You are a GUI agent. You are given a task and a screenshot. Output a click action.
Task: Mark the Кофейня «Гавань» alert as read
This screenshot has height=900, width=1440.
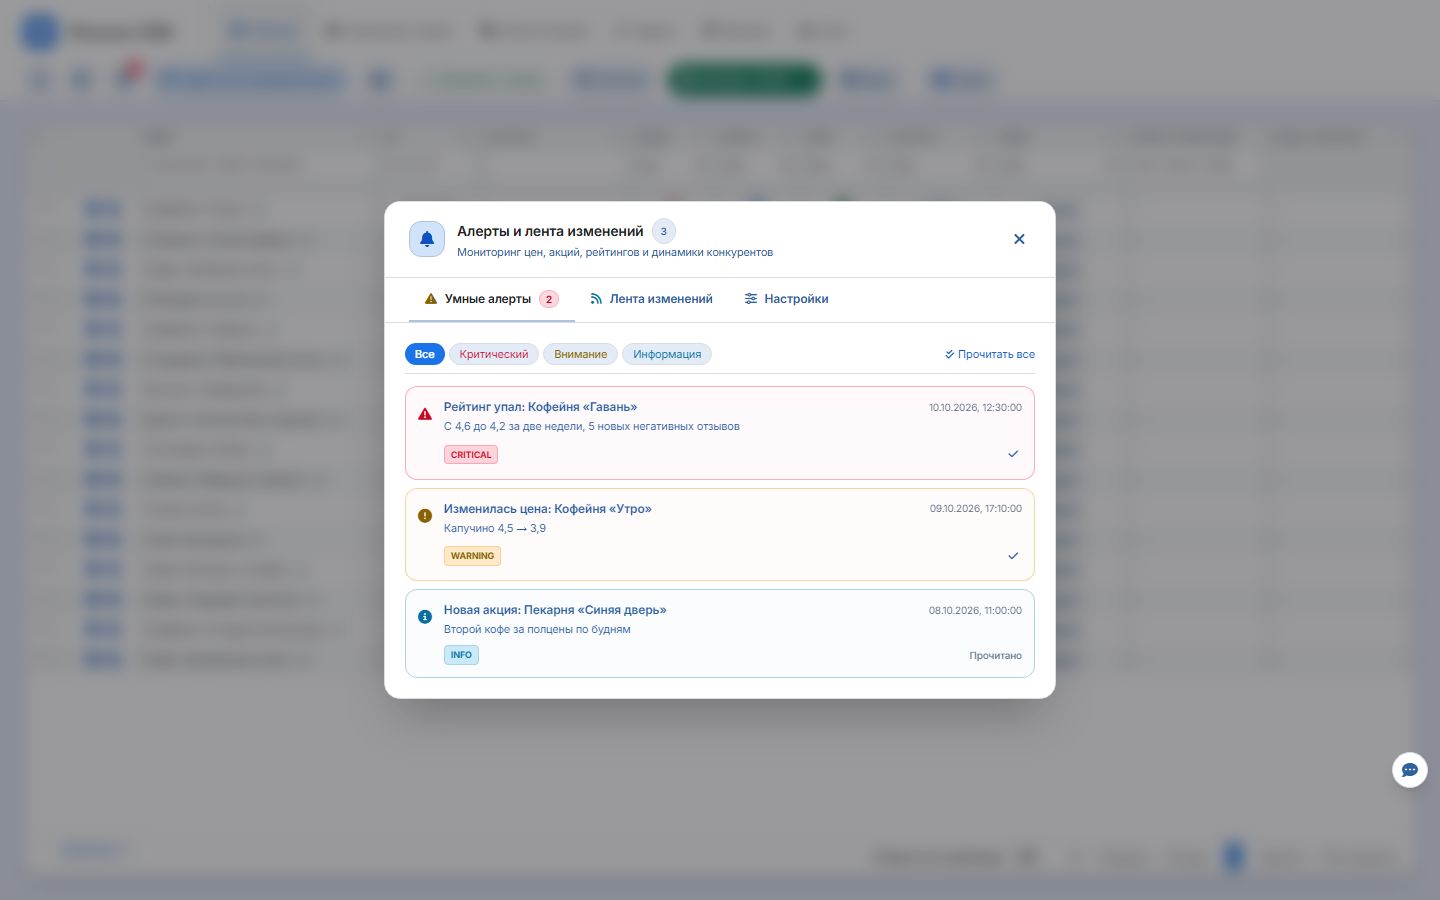coord(1013,454)
